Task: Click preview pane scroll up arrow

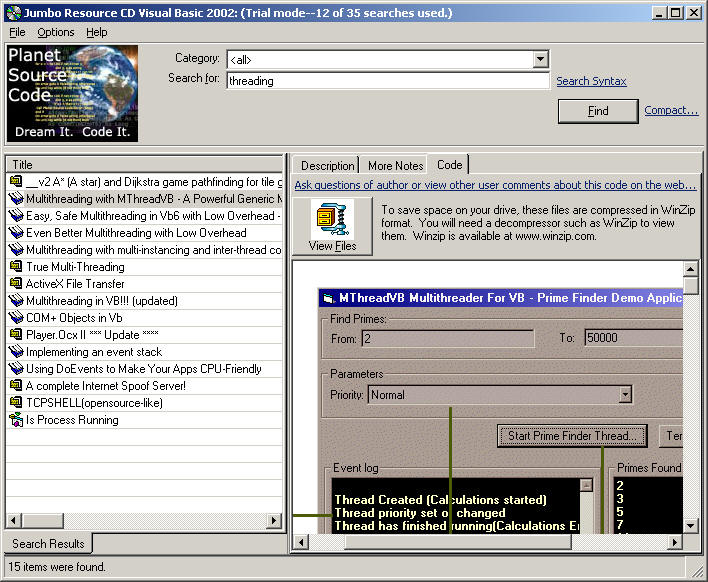Action: point(690,269)
